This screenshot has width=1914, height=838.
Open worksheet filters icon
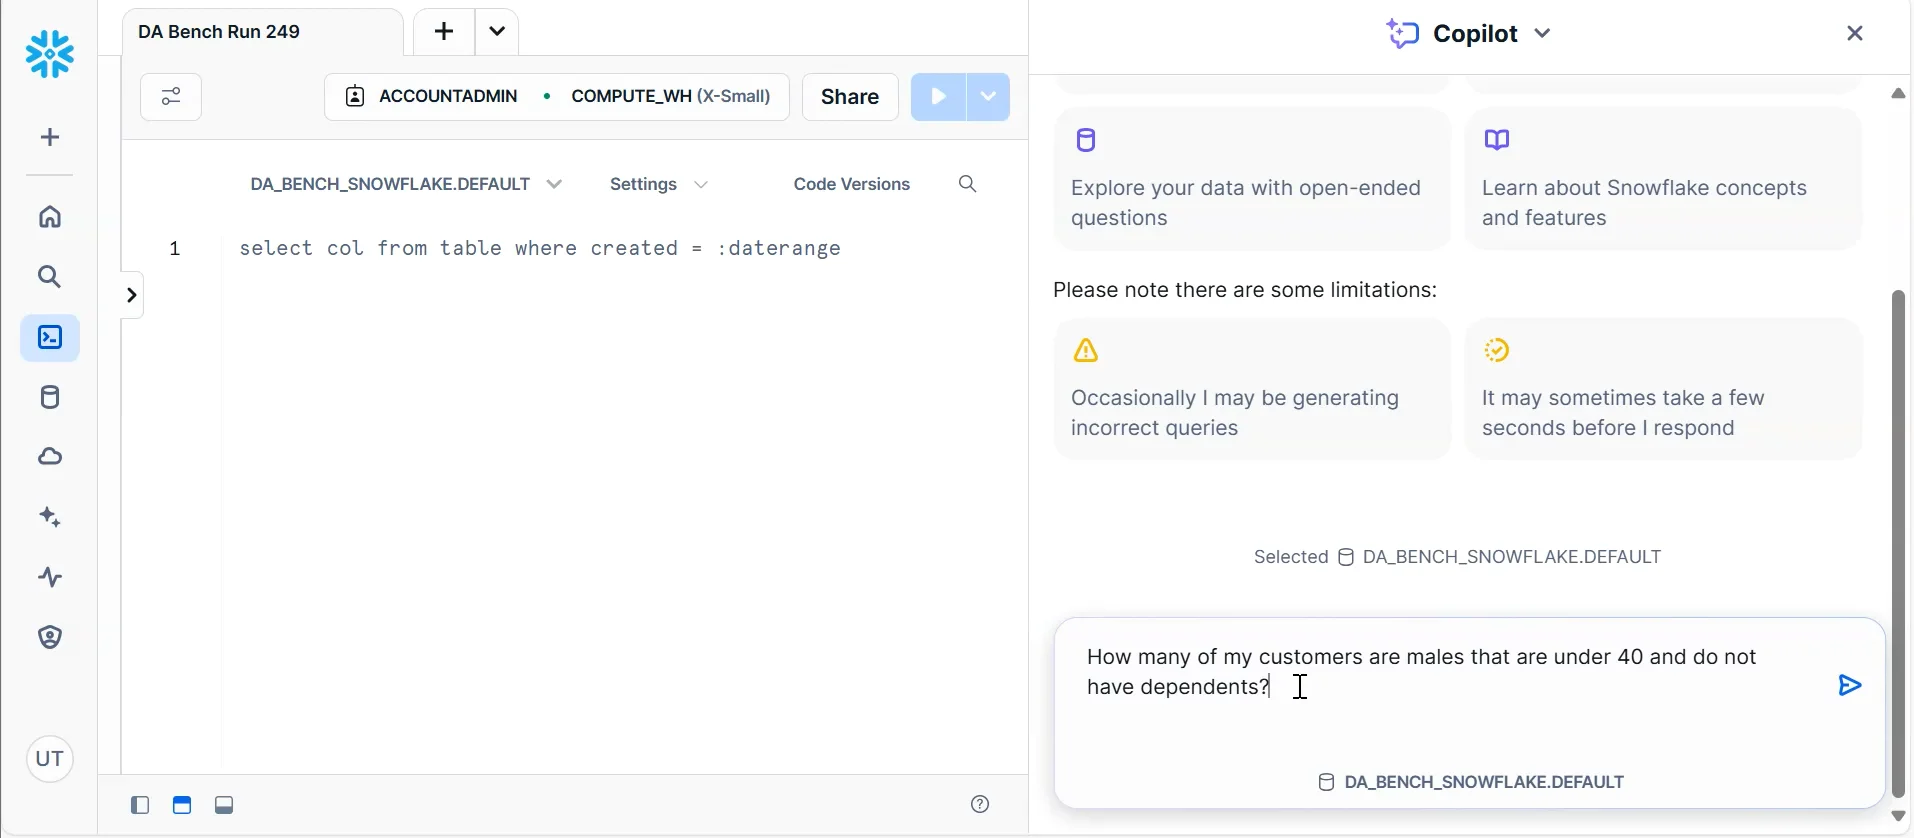point(171,97)
